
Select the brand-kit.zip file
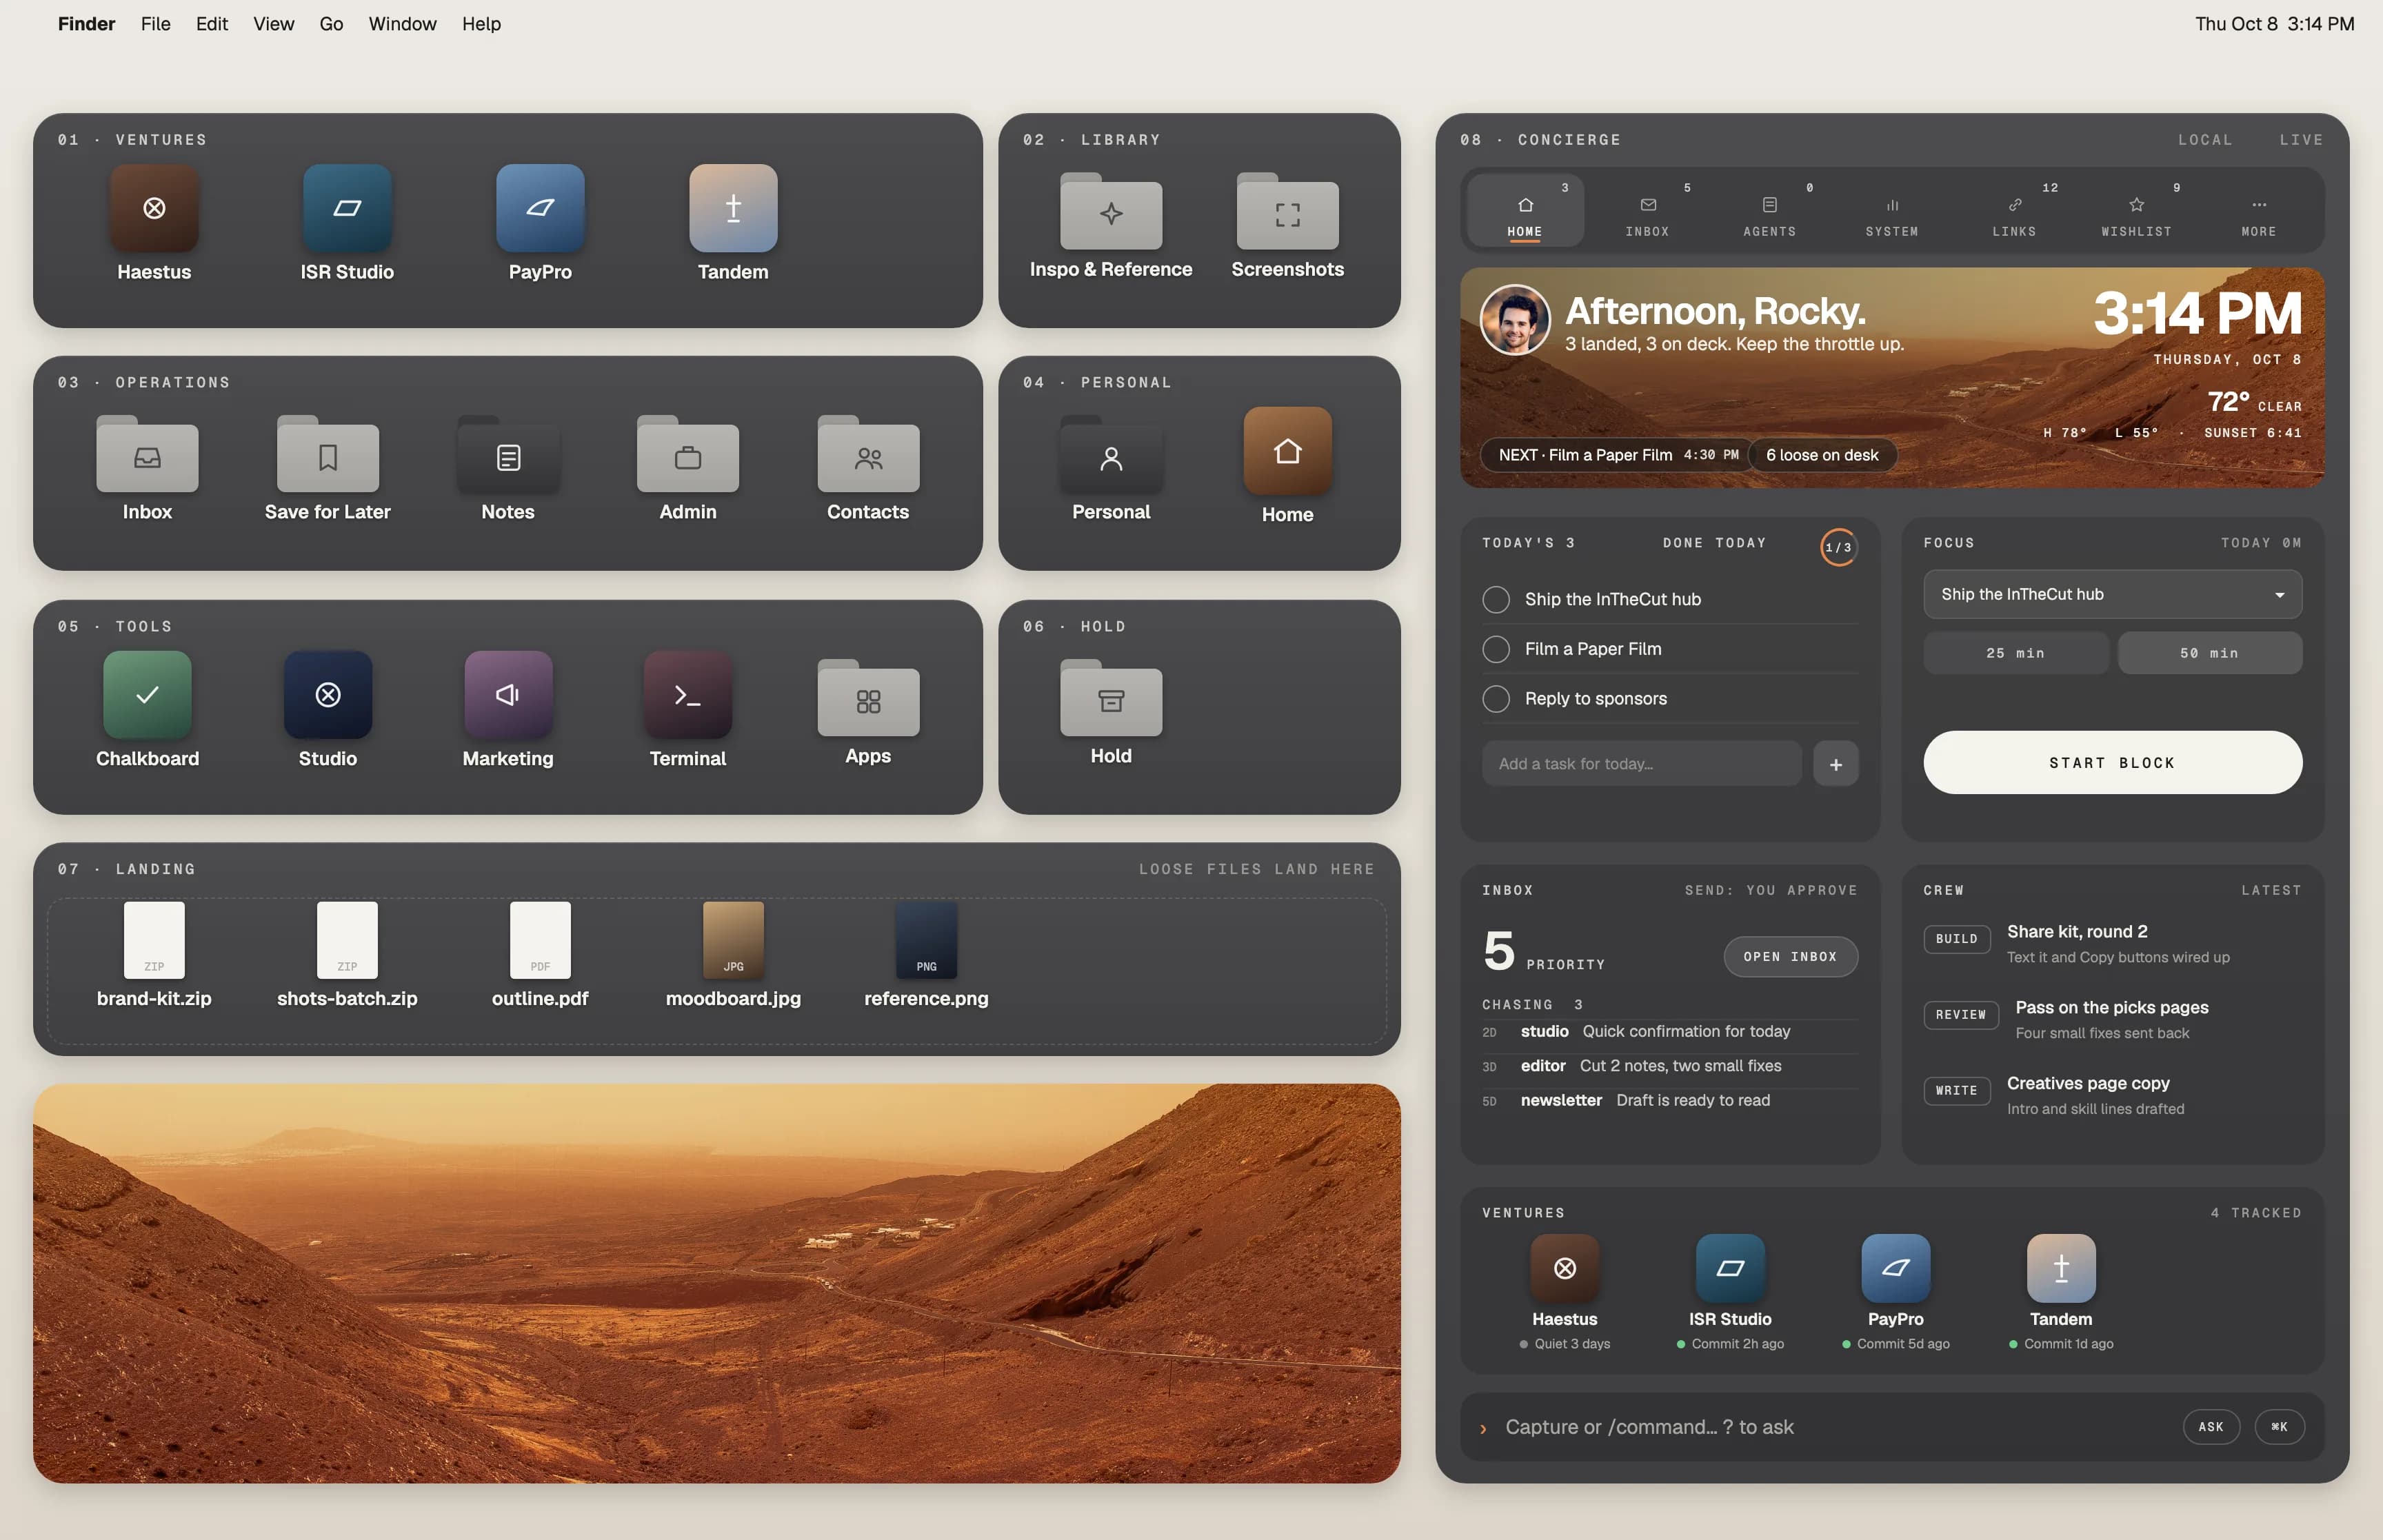[x=154, y=940]
